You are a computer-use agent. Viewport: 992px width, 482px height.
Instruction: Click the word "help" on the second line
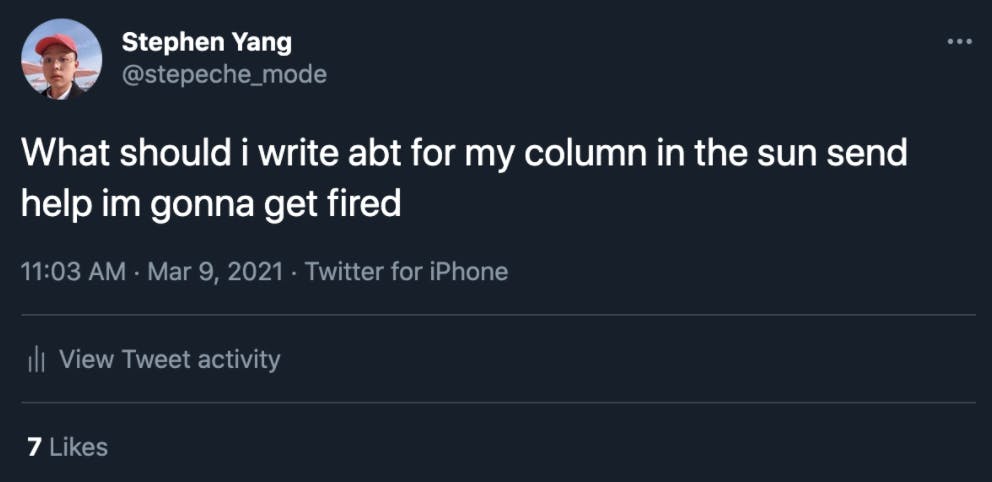(56, 203)
